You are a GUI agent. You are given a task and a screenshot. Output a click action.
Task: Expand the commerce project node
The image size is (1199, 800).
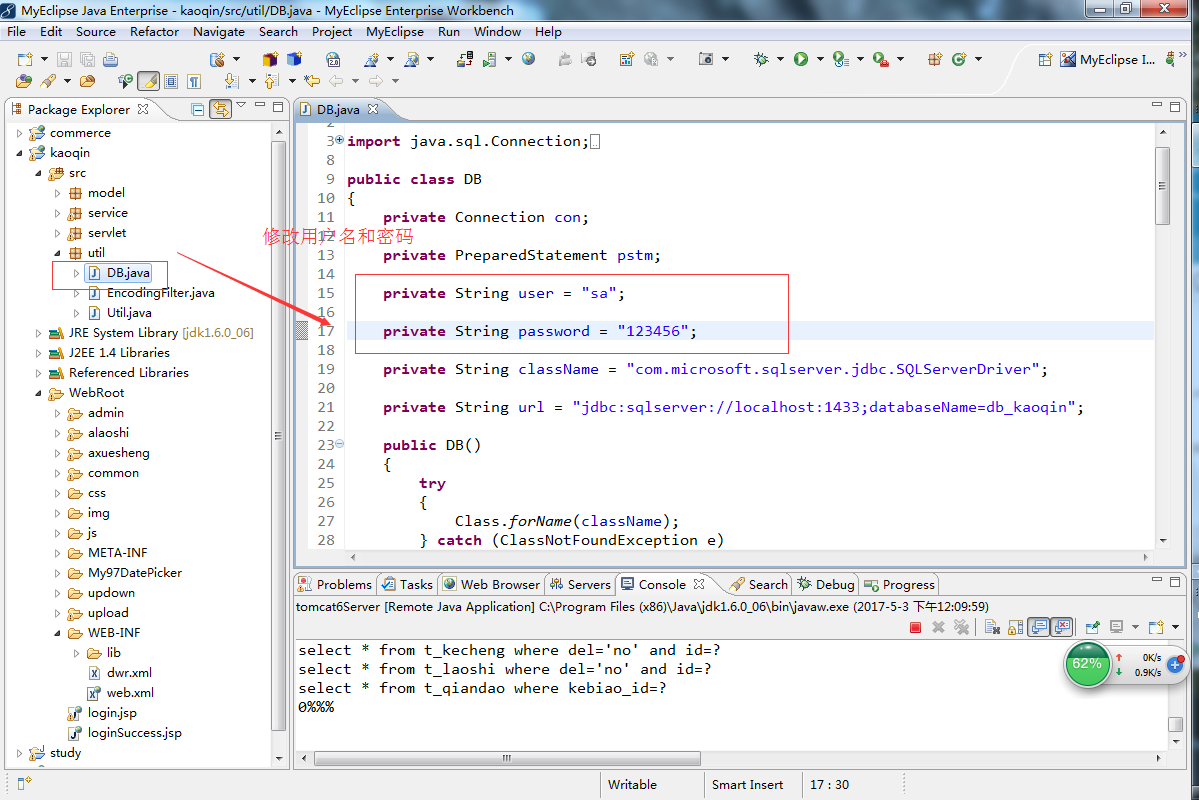[19, 133]
